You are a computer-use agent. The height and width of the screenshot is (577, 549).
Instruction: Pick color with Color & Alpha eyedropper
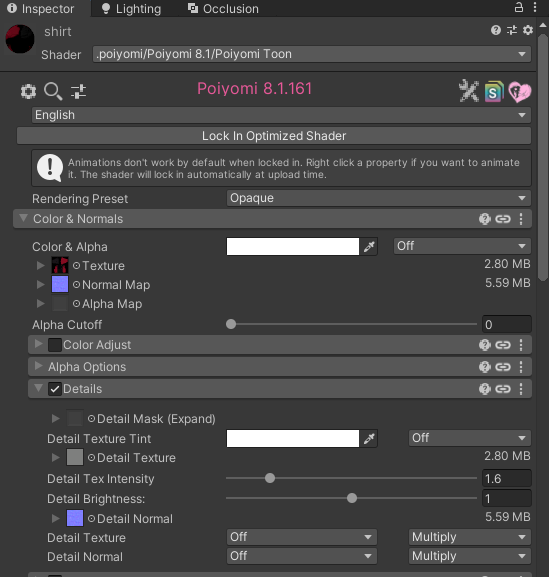tap(369, 247)
